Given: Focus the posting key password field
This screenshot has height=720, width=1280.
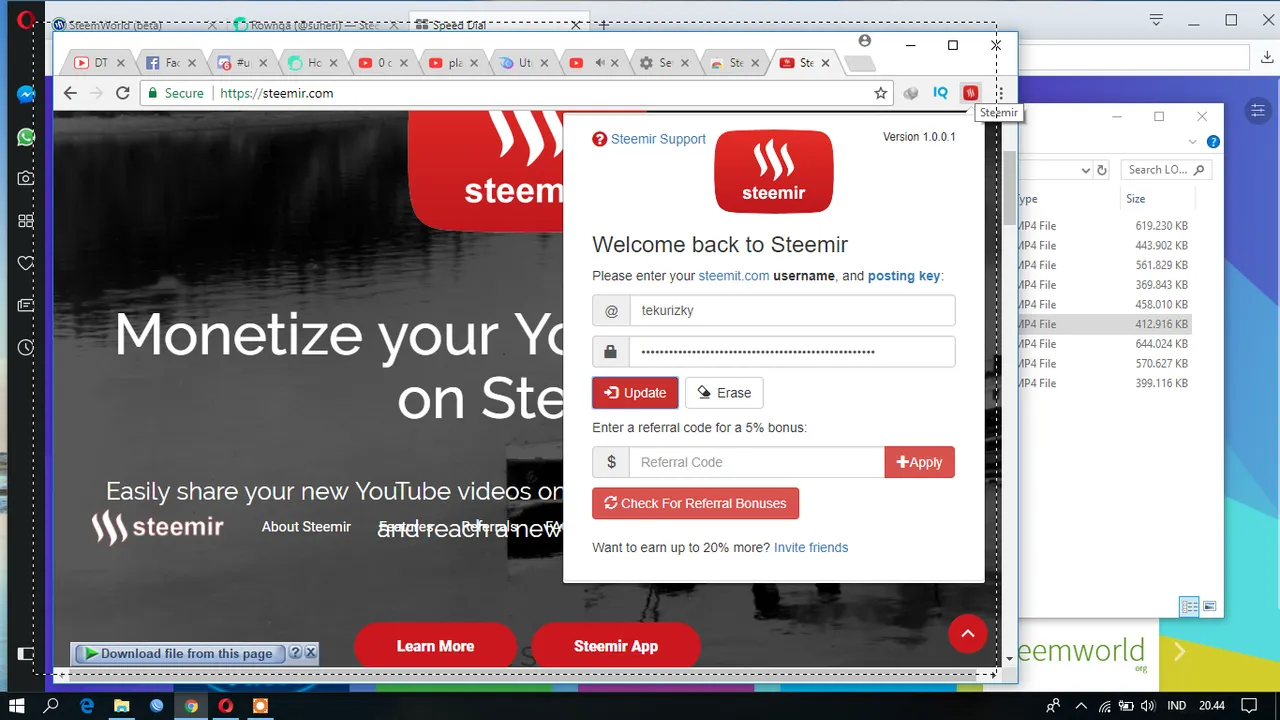Looking at the screenshot, I should pyautogui.click(x=792, y=352).
